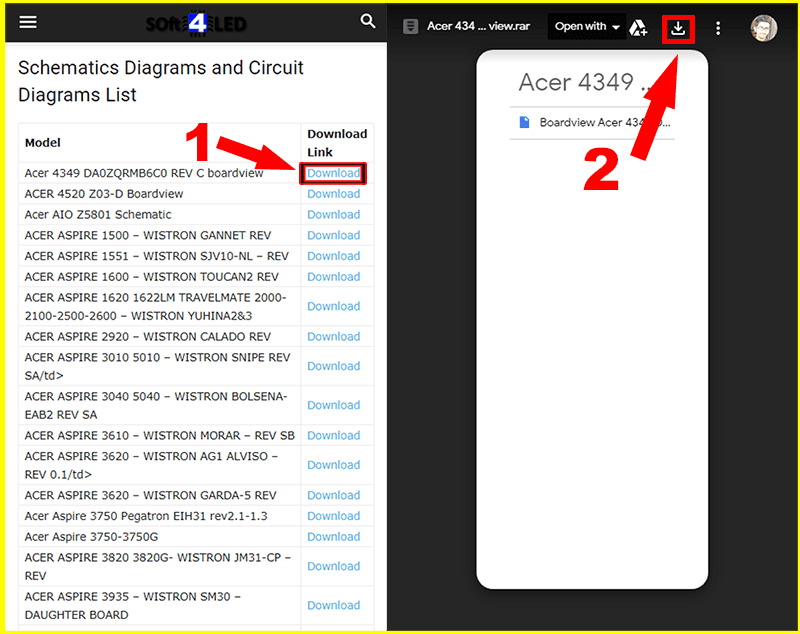Click the Soft4LED logo
This screenshot has height=634, width=800.
(196, 23)
